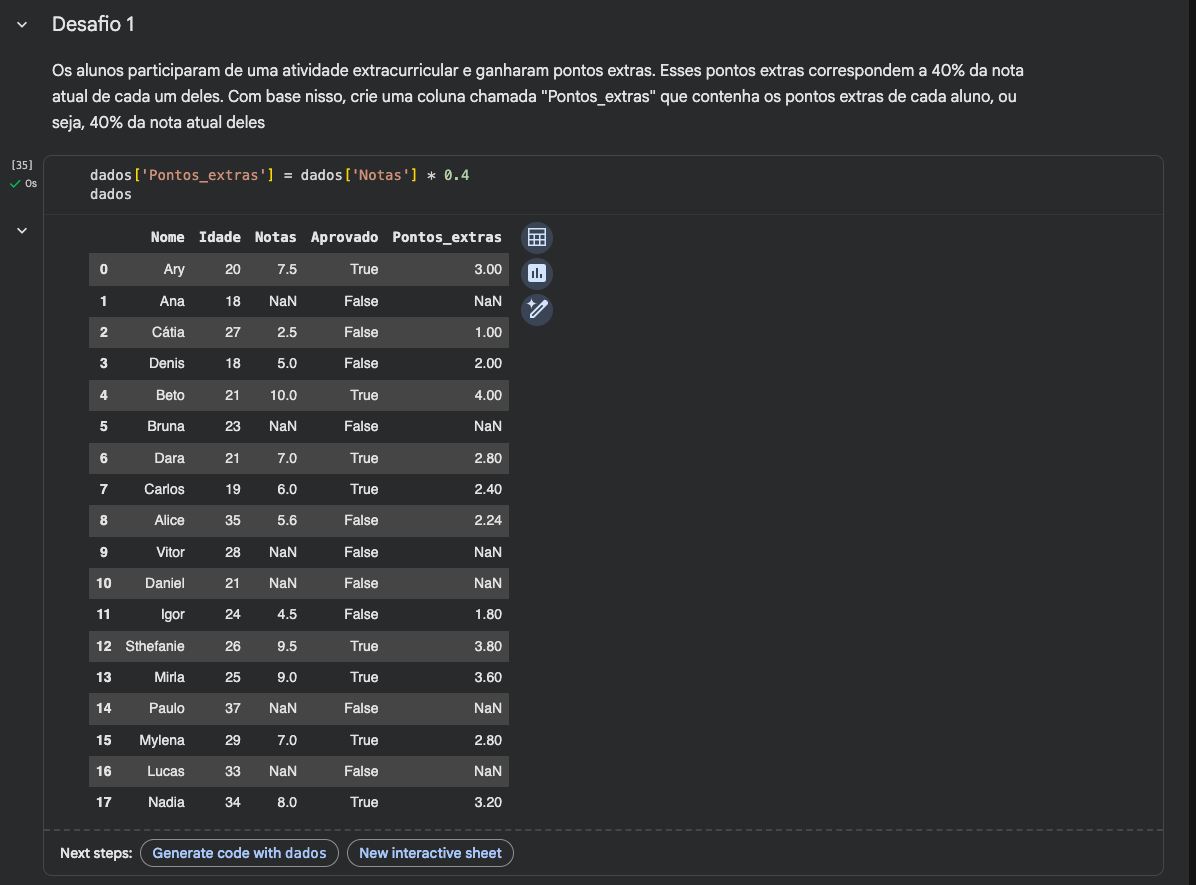Viewport: 1196px width, 885px height.
Task: Collapse the cell output chevron
Action: tap(22, 231)
